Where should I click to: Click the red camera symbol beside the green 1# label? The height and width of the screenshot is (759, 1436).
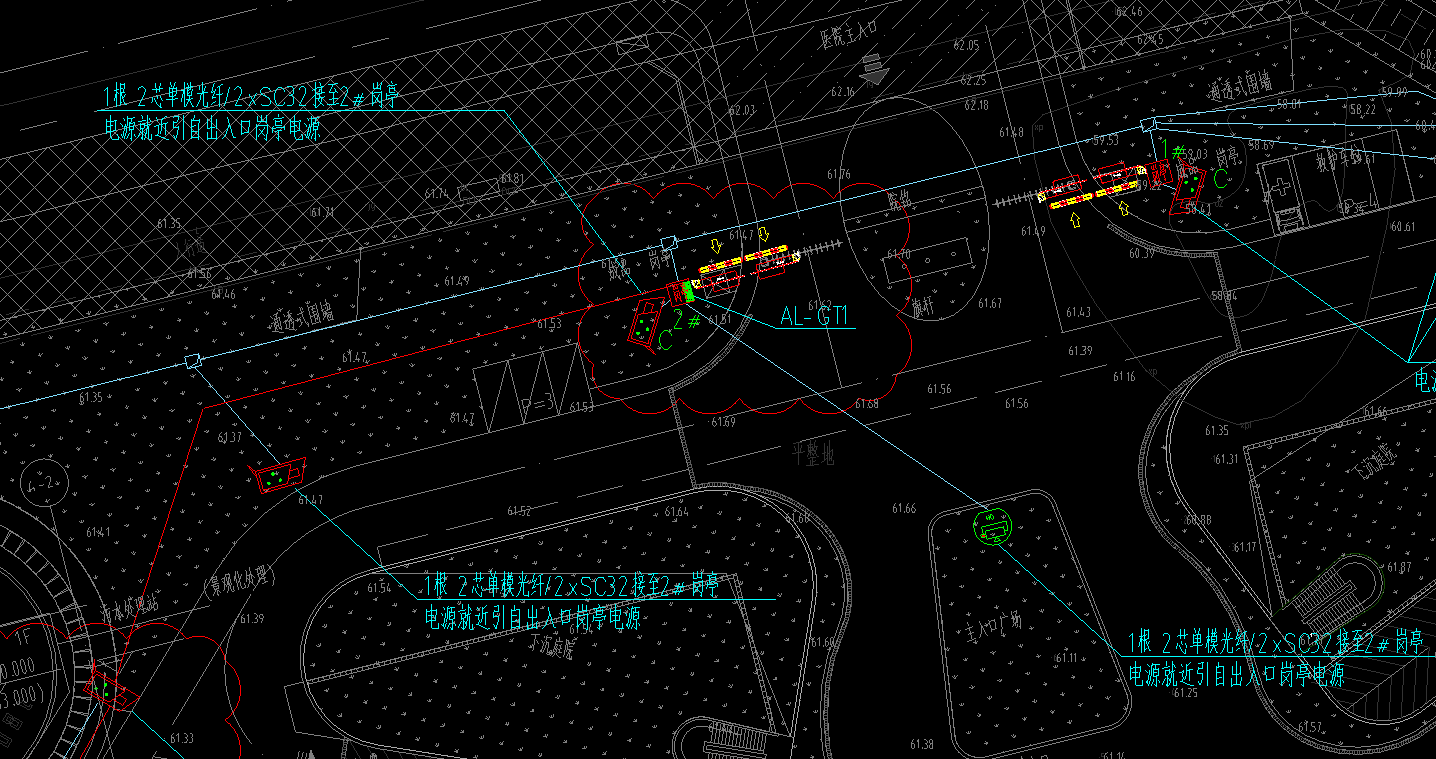[1190, 186]
